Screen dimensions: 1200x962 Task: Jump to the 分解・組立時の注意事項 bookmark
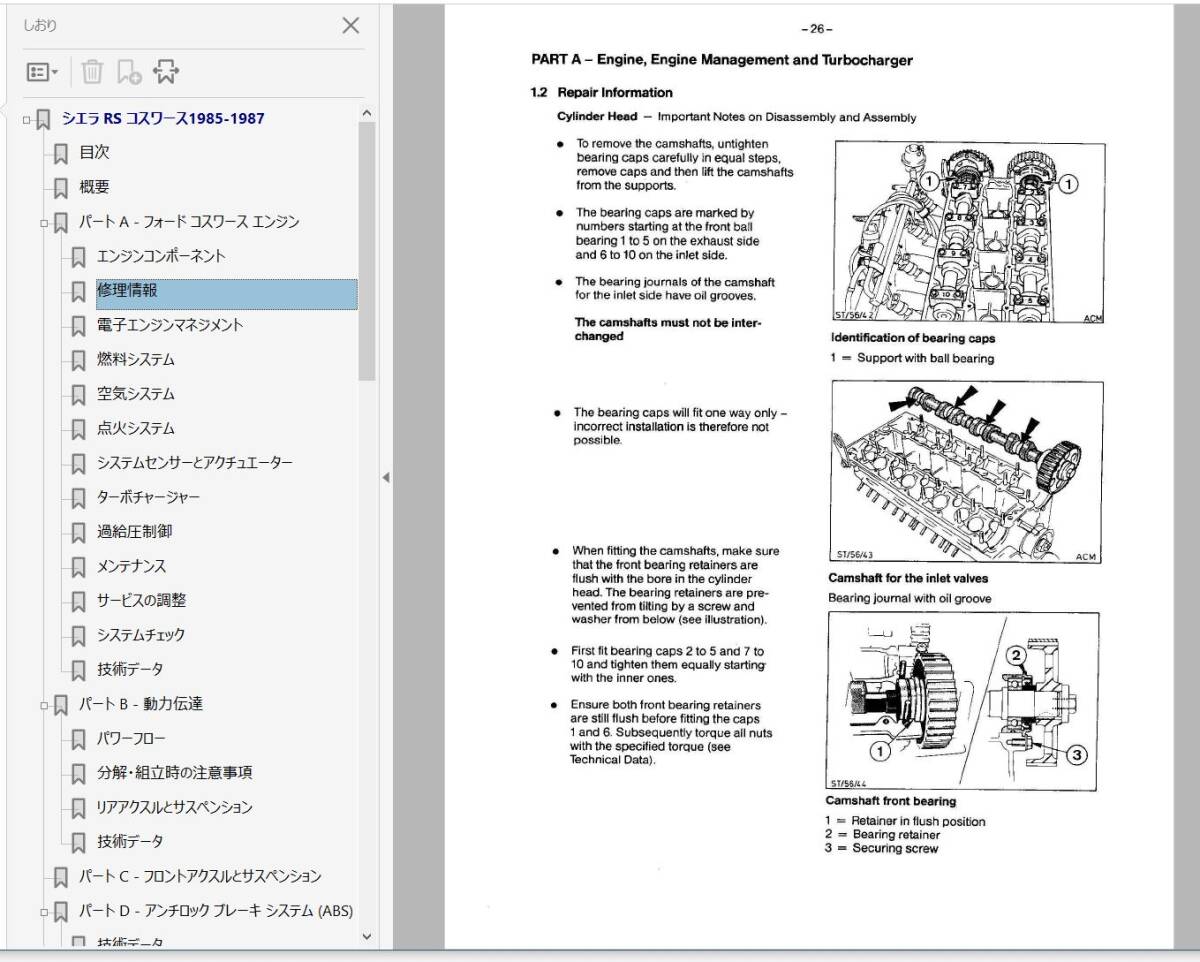pyautogui.click(x=175, y=774)
